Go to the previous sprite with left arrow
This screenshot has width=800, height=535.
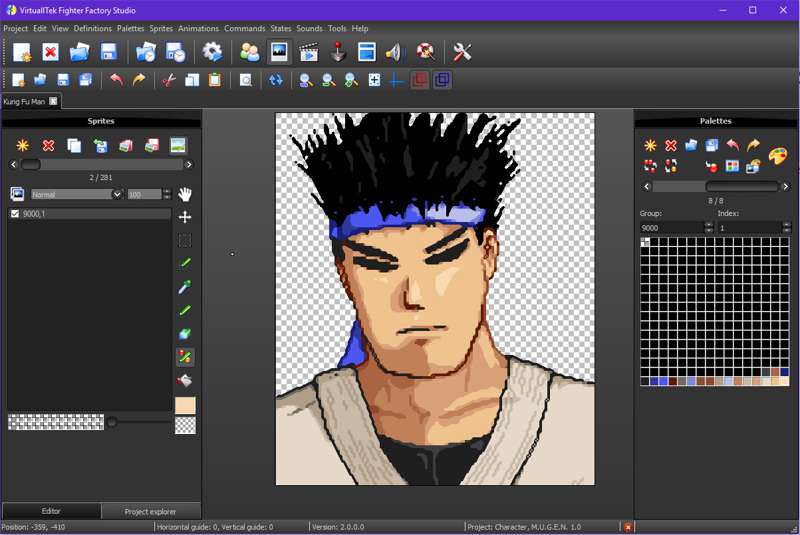pos(14,164)
